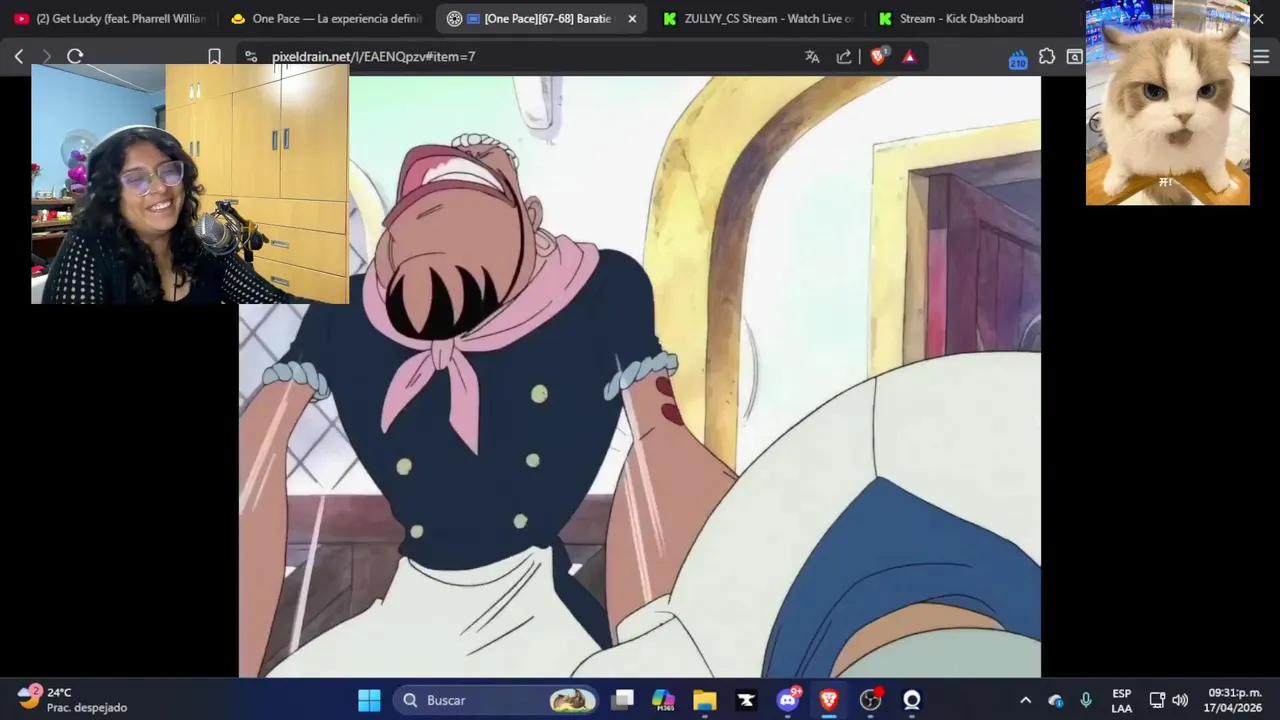
Task: Open the webcam app on the taskbar
Action: tap(912, 700)
